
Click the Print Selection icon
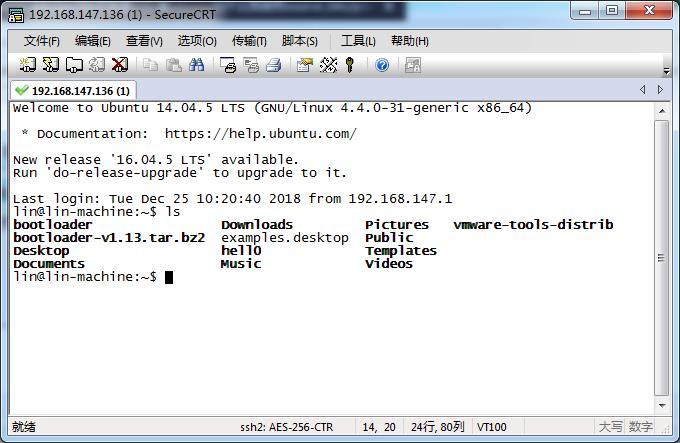[x=251, y=65]
